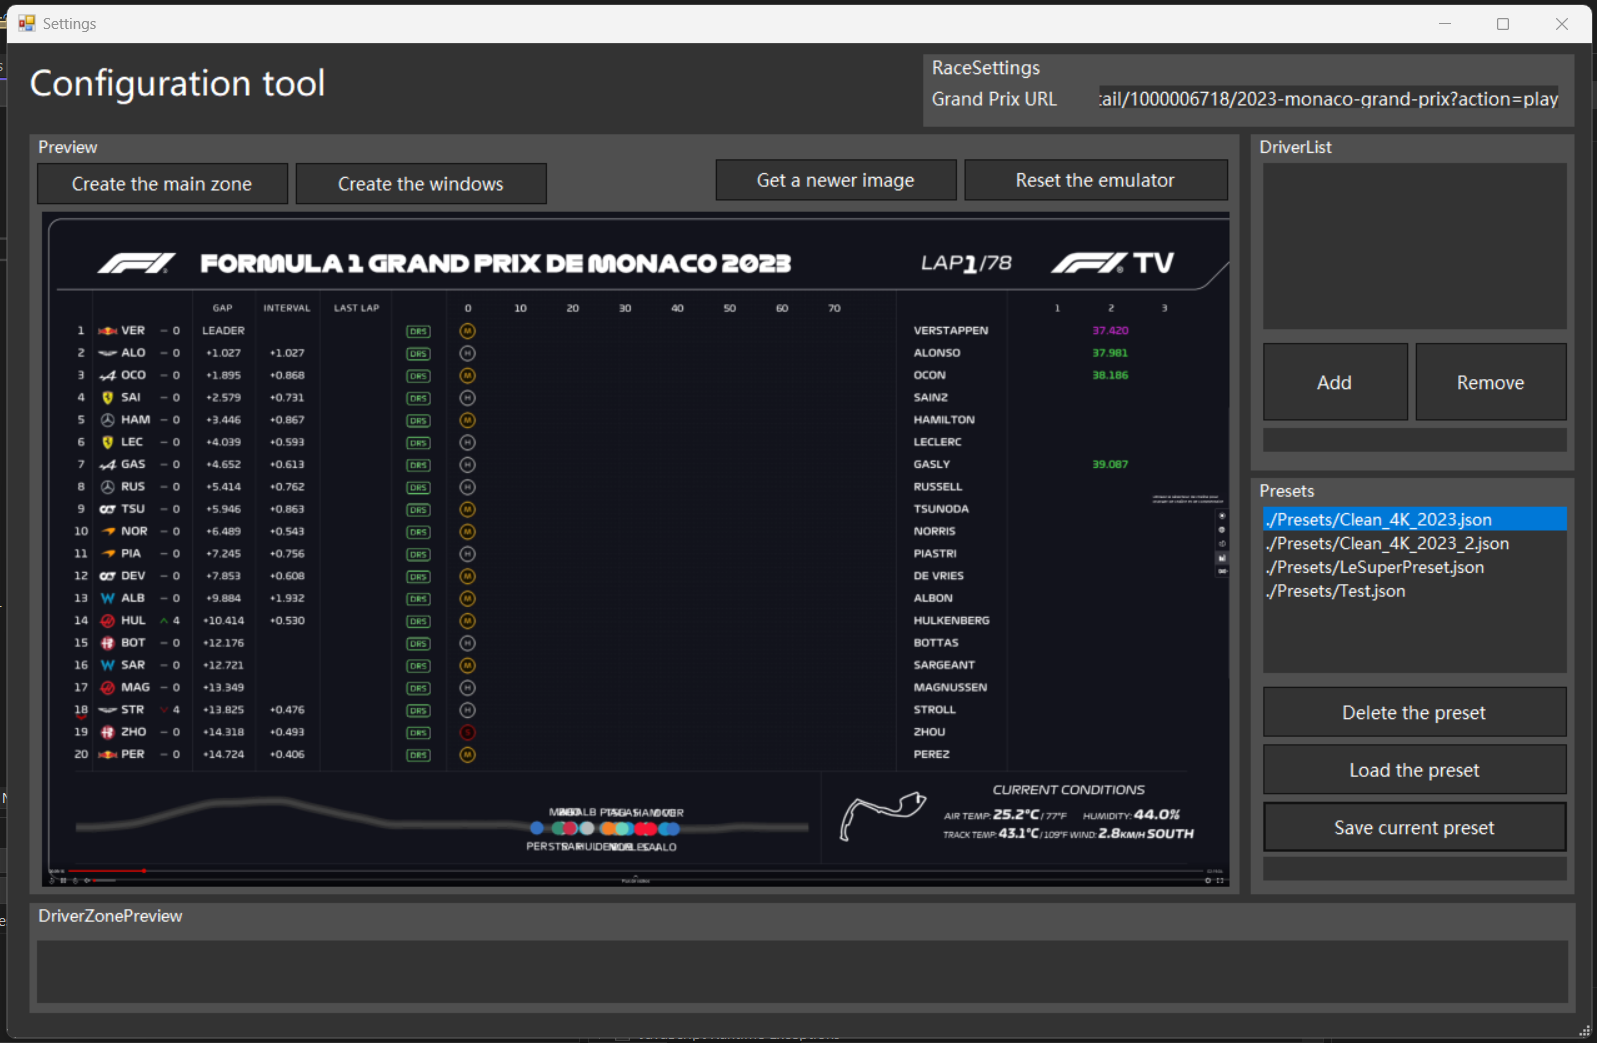The width and height of the screenshot is (1597, 1043).
Task: Click the LEADER gap label for VER
Action: coord(223,331)
